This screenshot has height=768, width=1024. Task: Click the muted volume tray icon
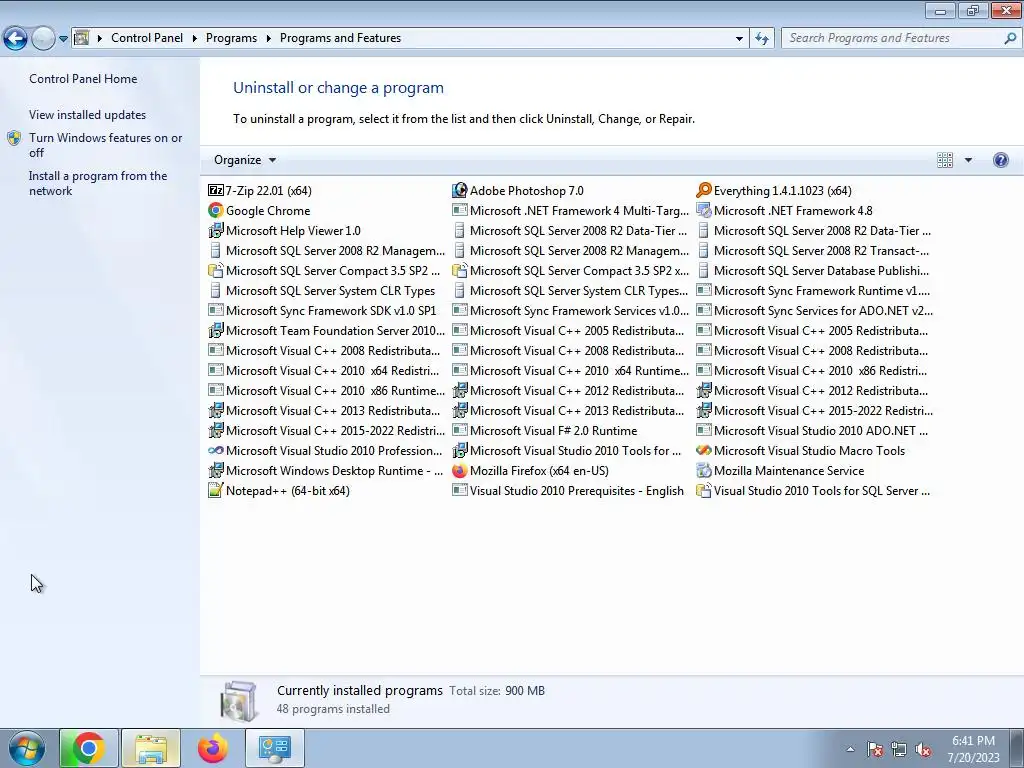(923, 750)
